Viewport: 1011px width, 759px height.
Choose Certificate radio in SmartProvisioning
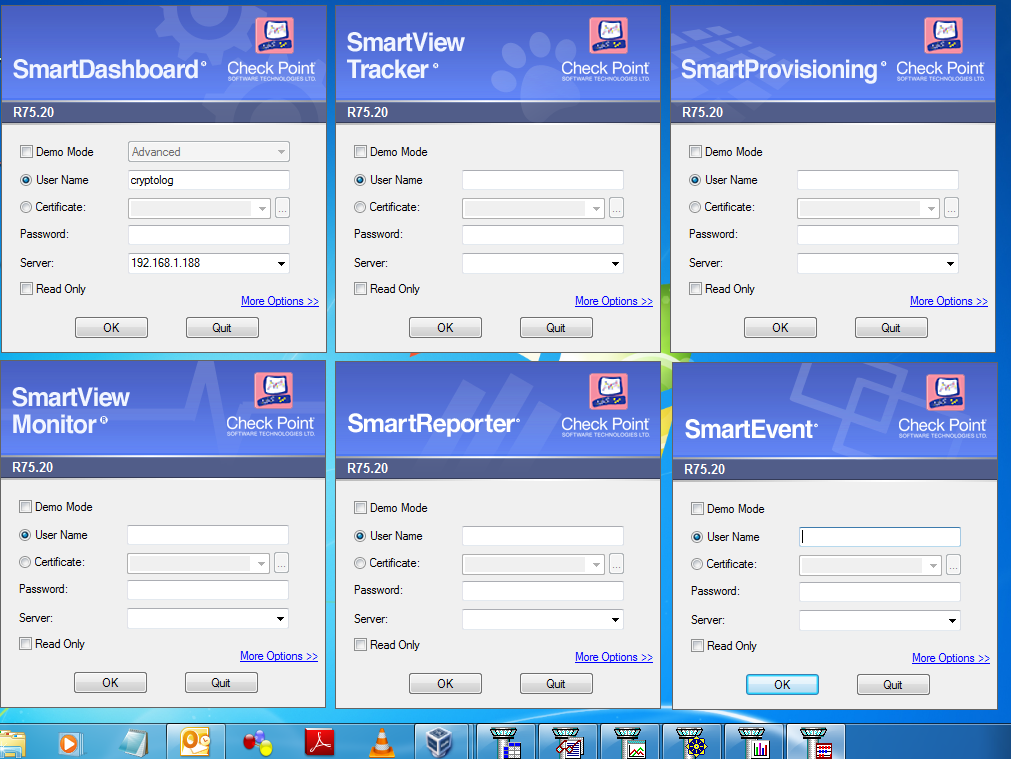pos(695,207)
